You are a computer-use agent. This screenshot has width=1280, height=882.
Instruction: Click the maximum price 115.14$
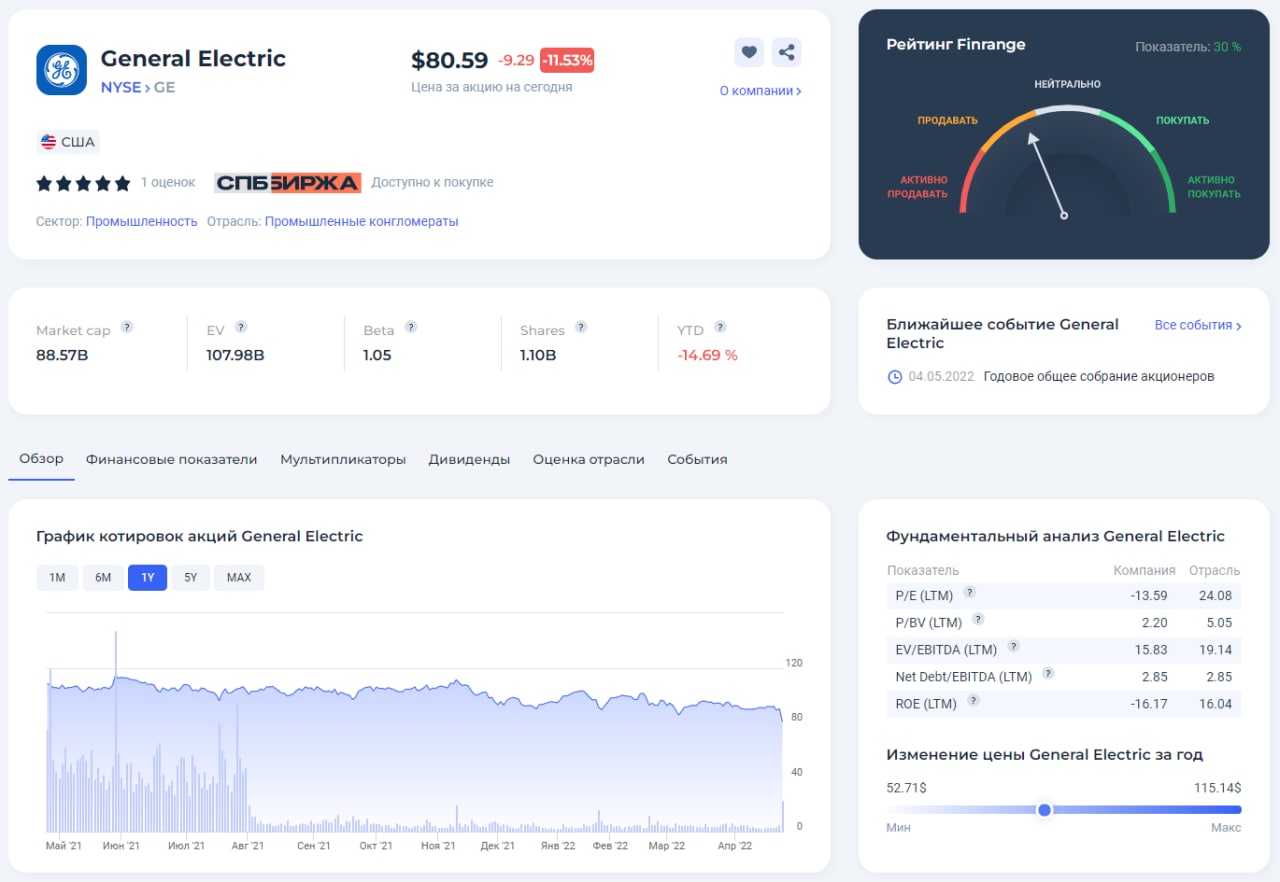(1217, 788)
